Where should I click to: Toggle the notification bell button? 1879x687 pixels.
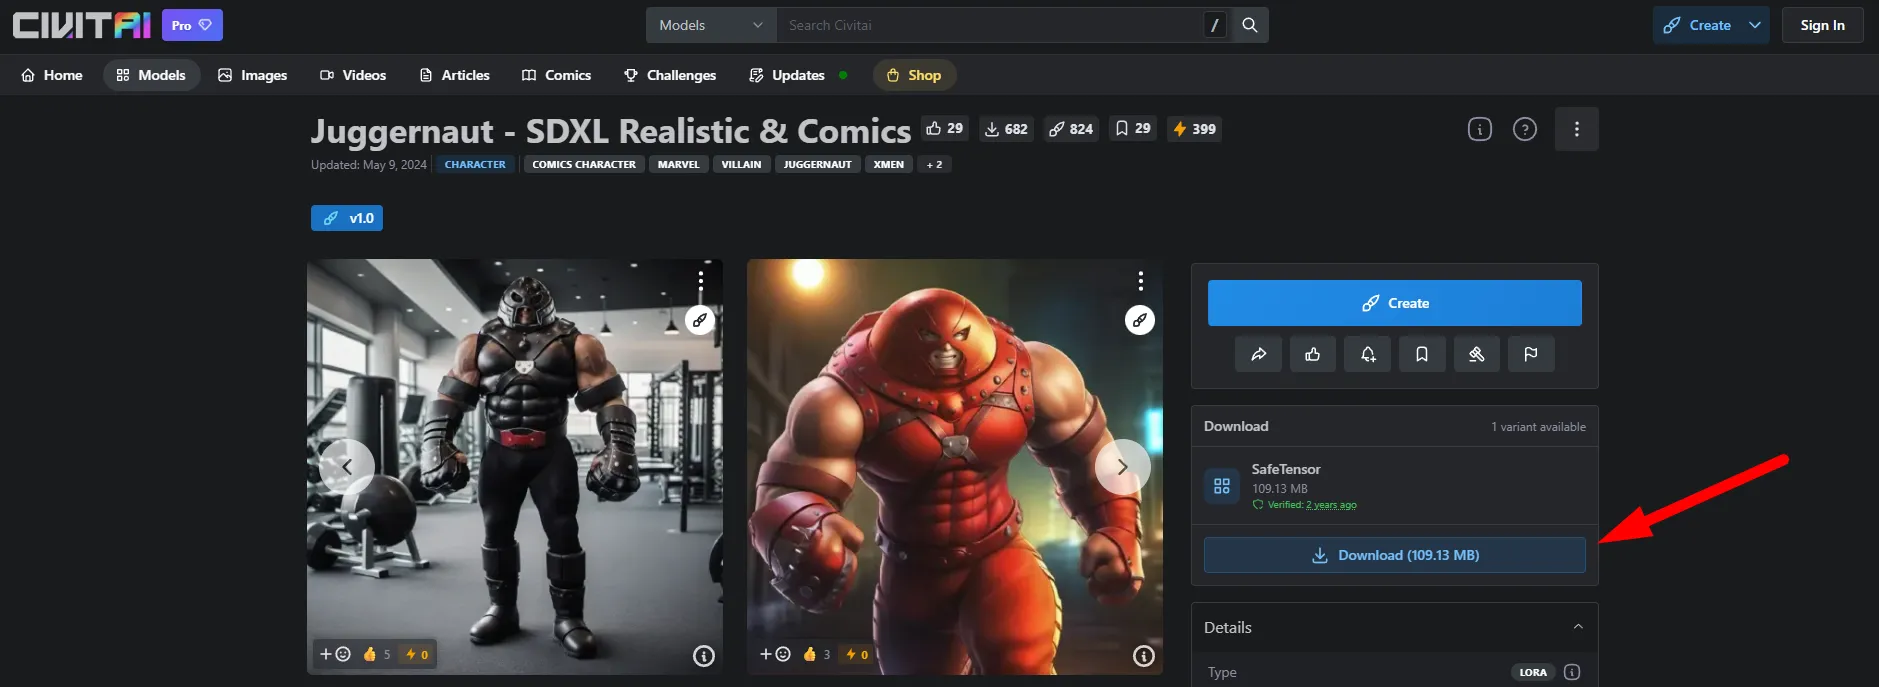click(x=1368, y=354)
